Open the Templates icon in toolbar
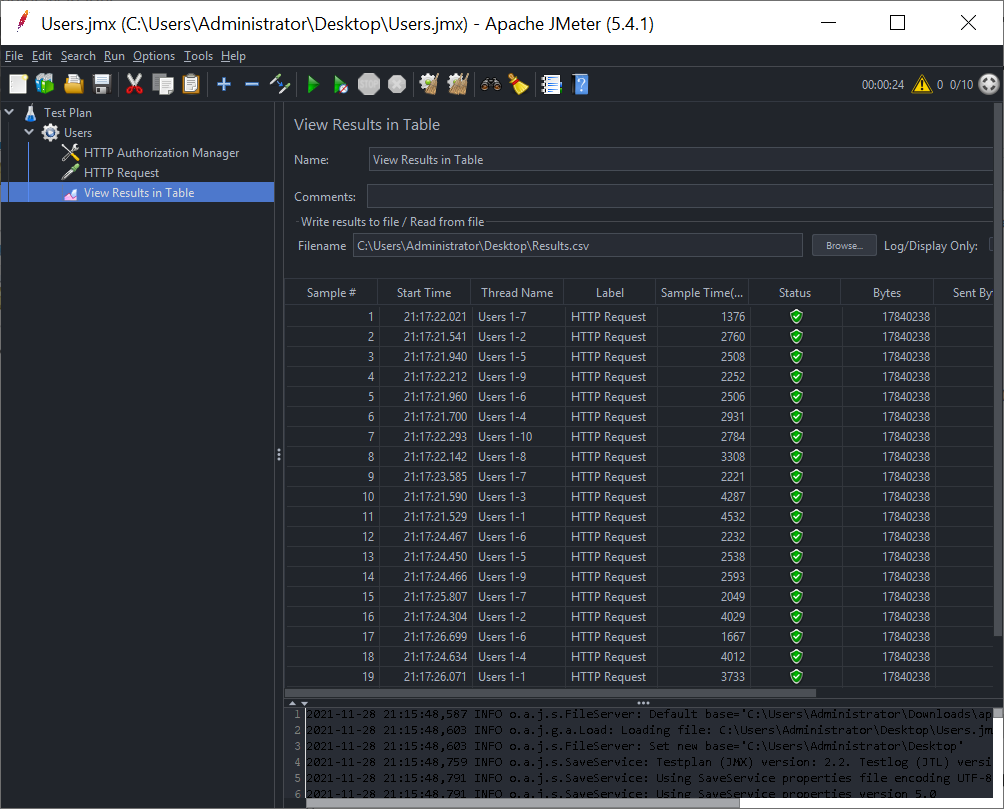 click(45, 84)
